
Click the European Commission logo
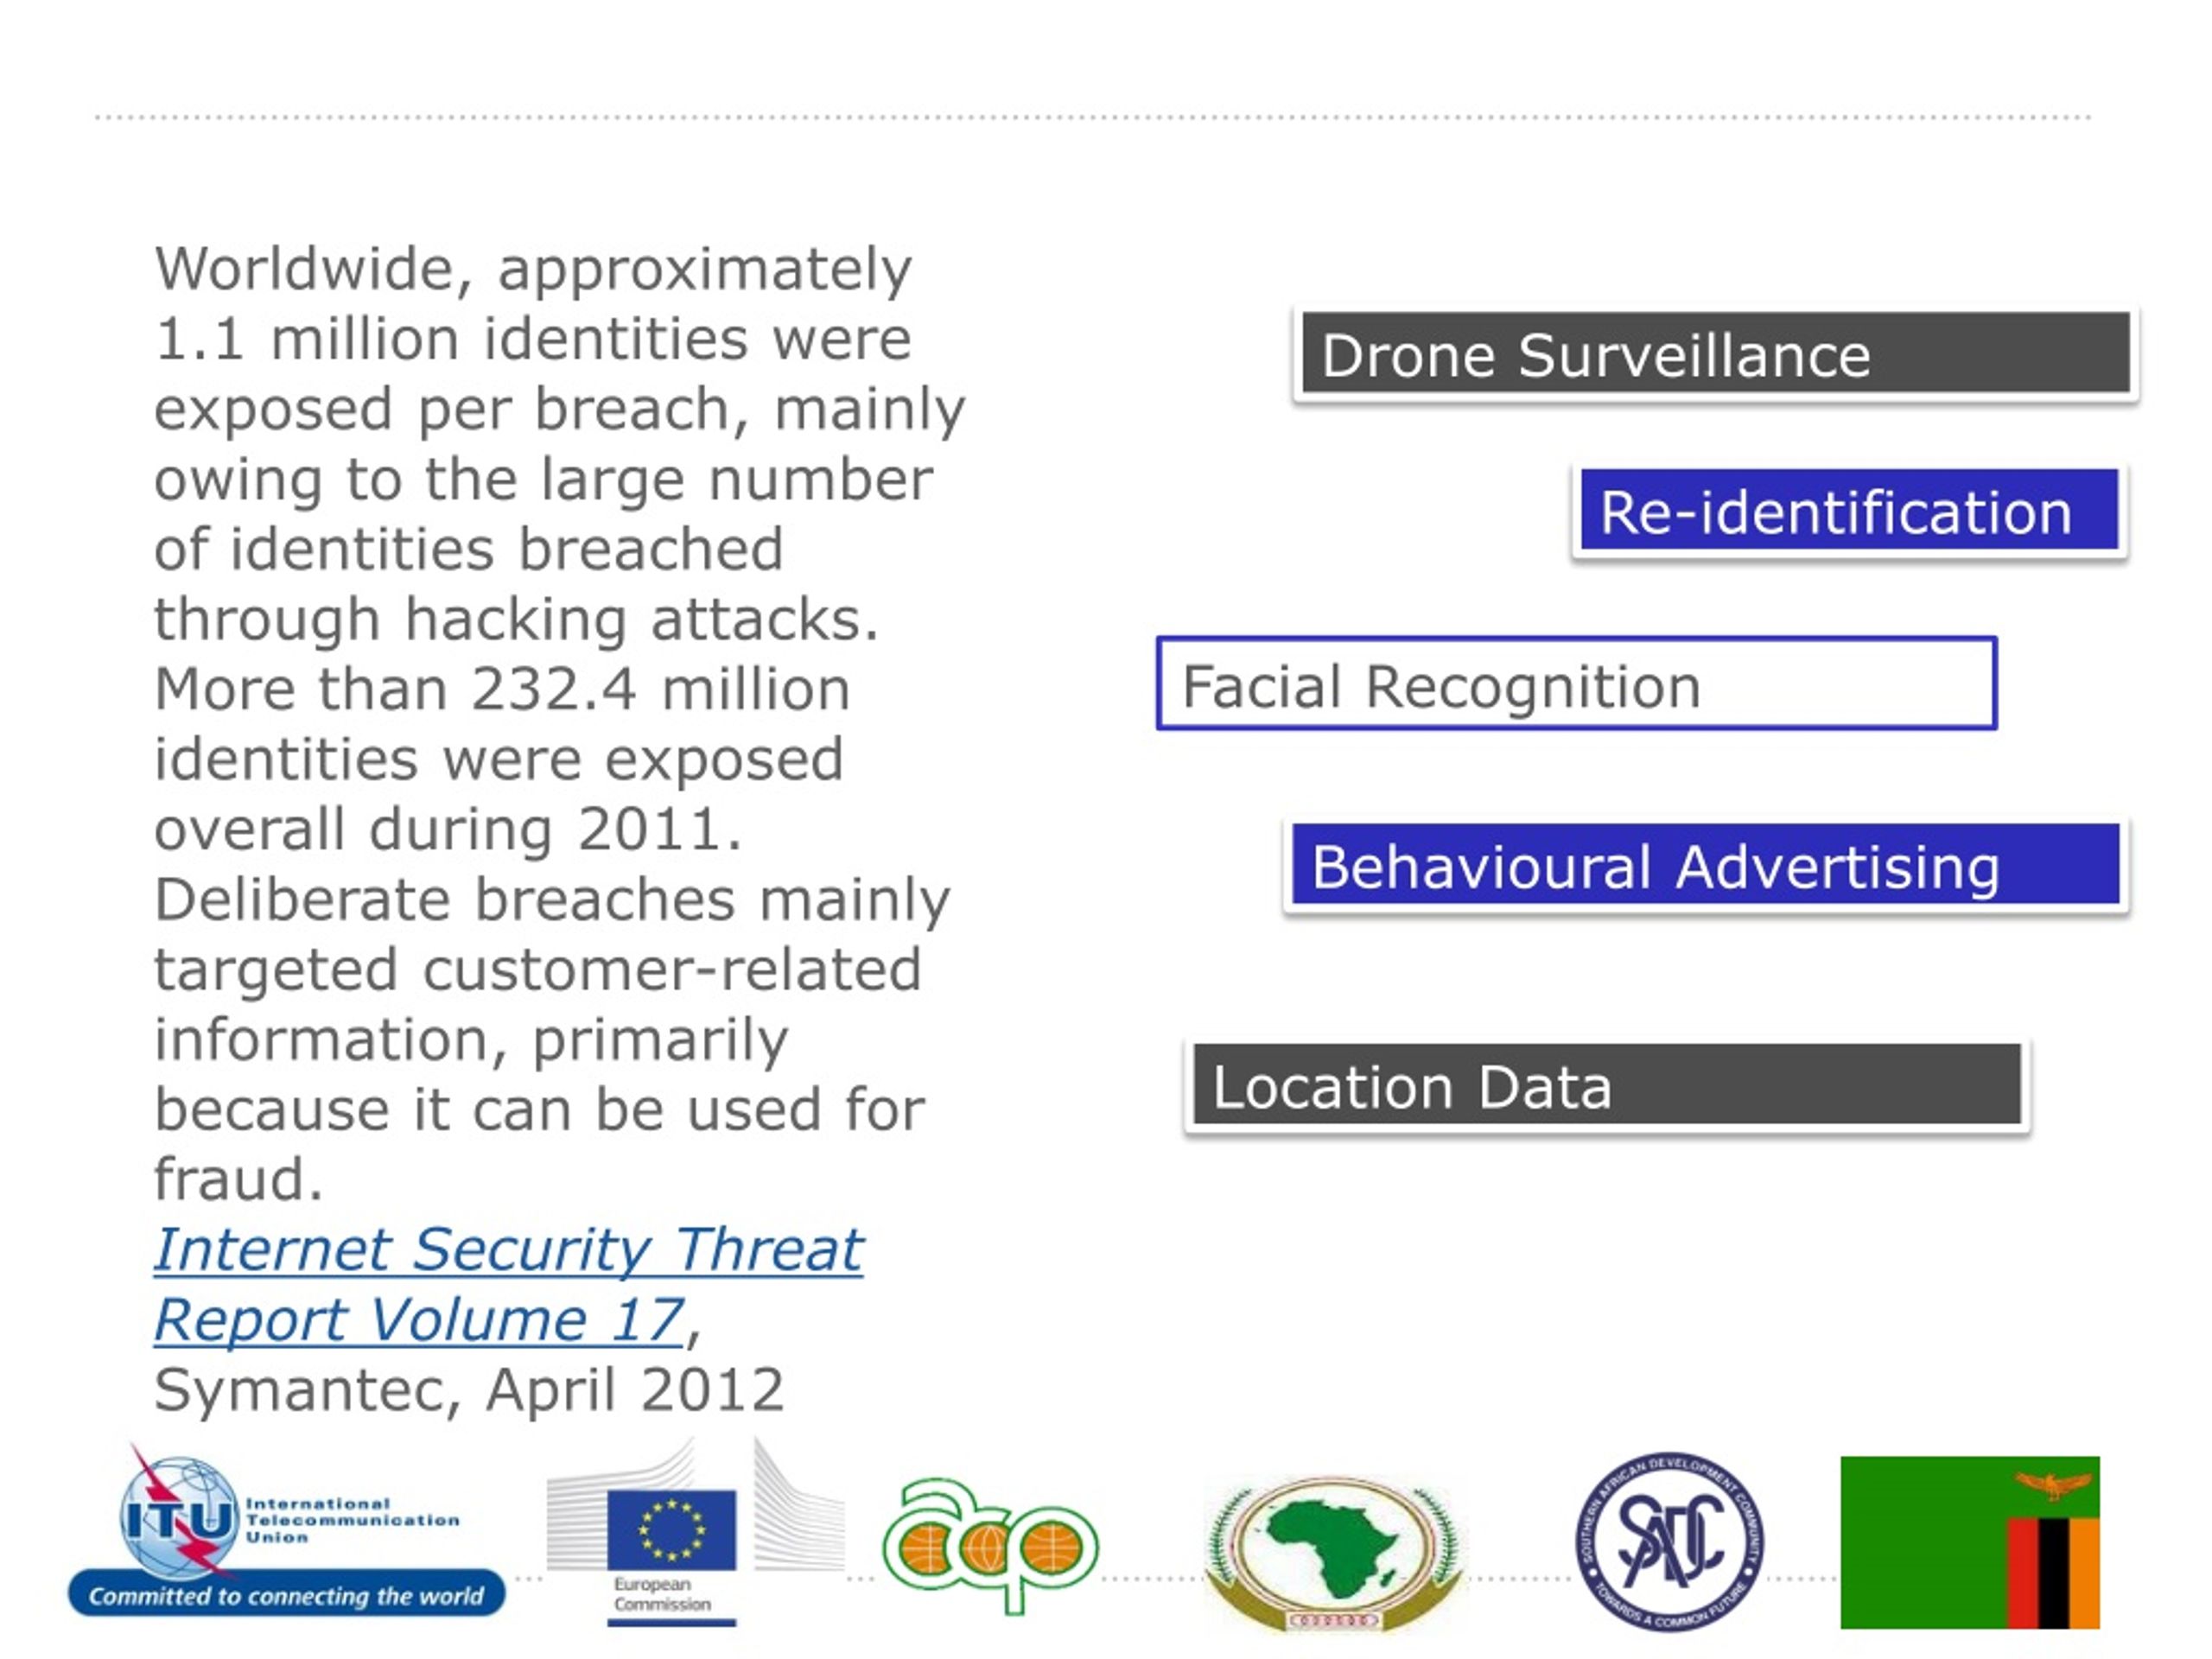[695, 1532]
